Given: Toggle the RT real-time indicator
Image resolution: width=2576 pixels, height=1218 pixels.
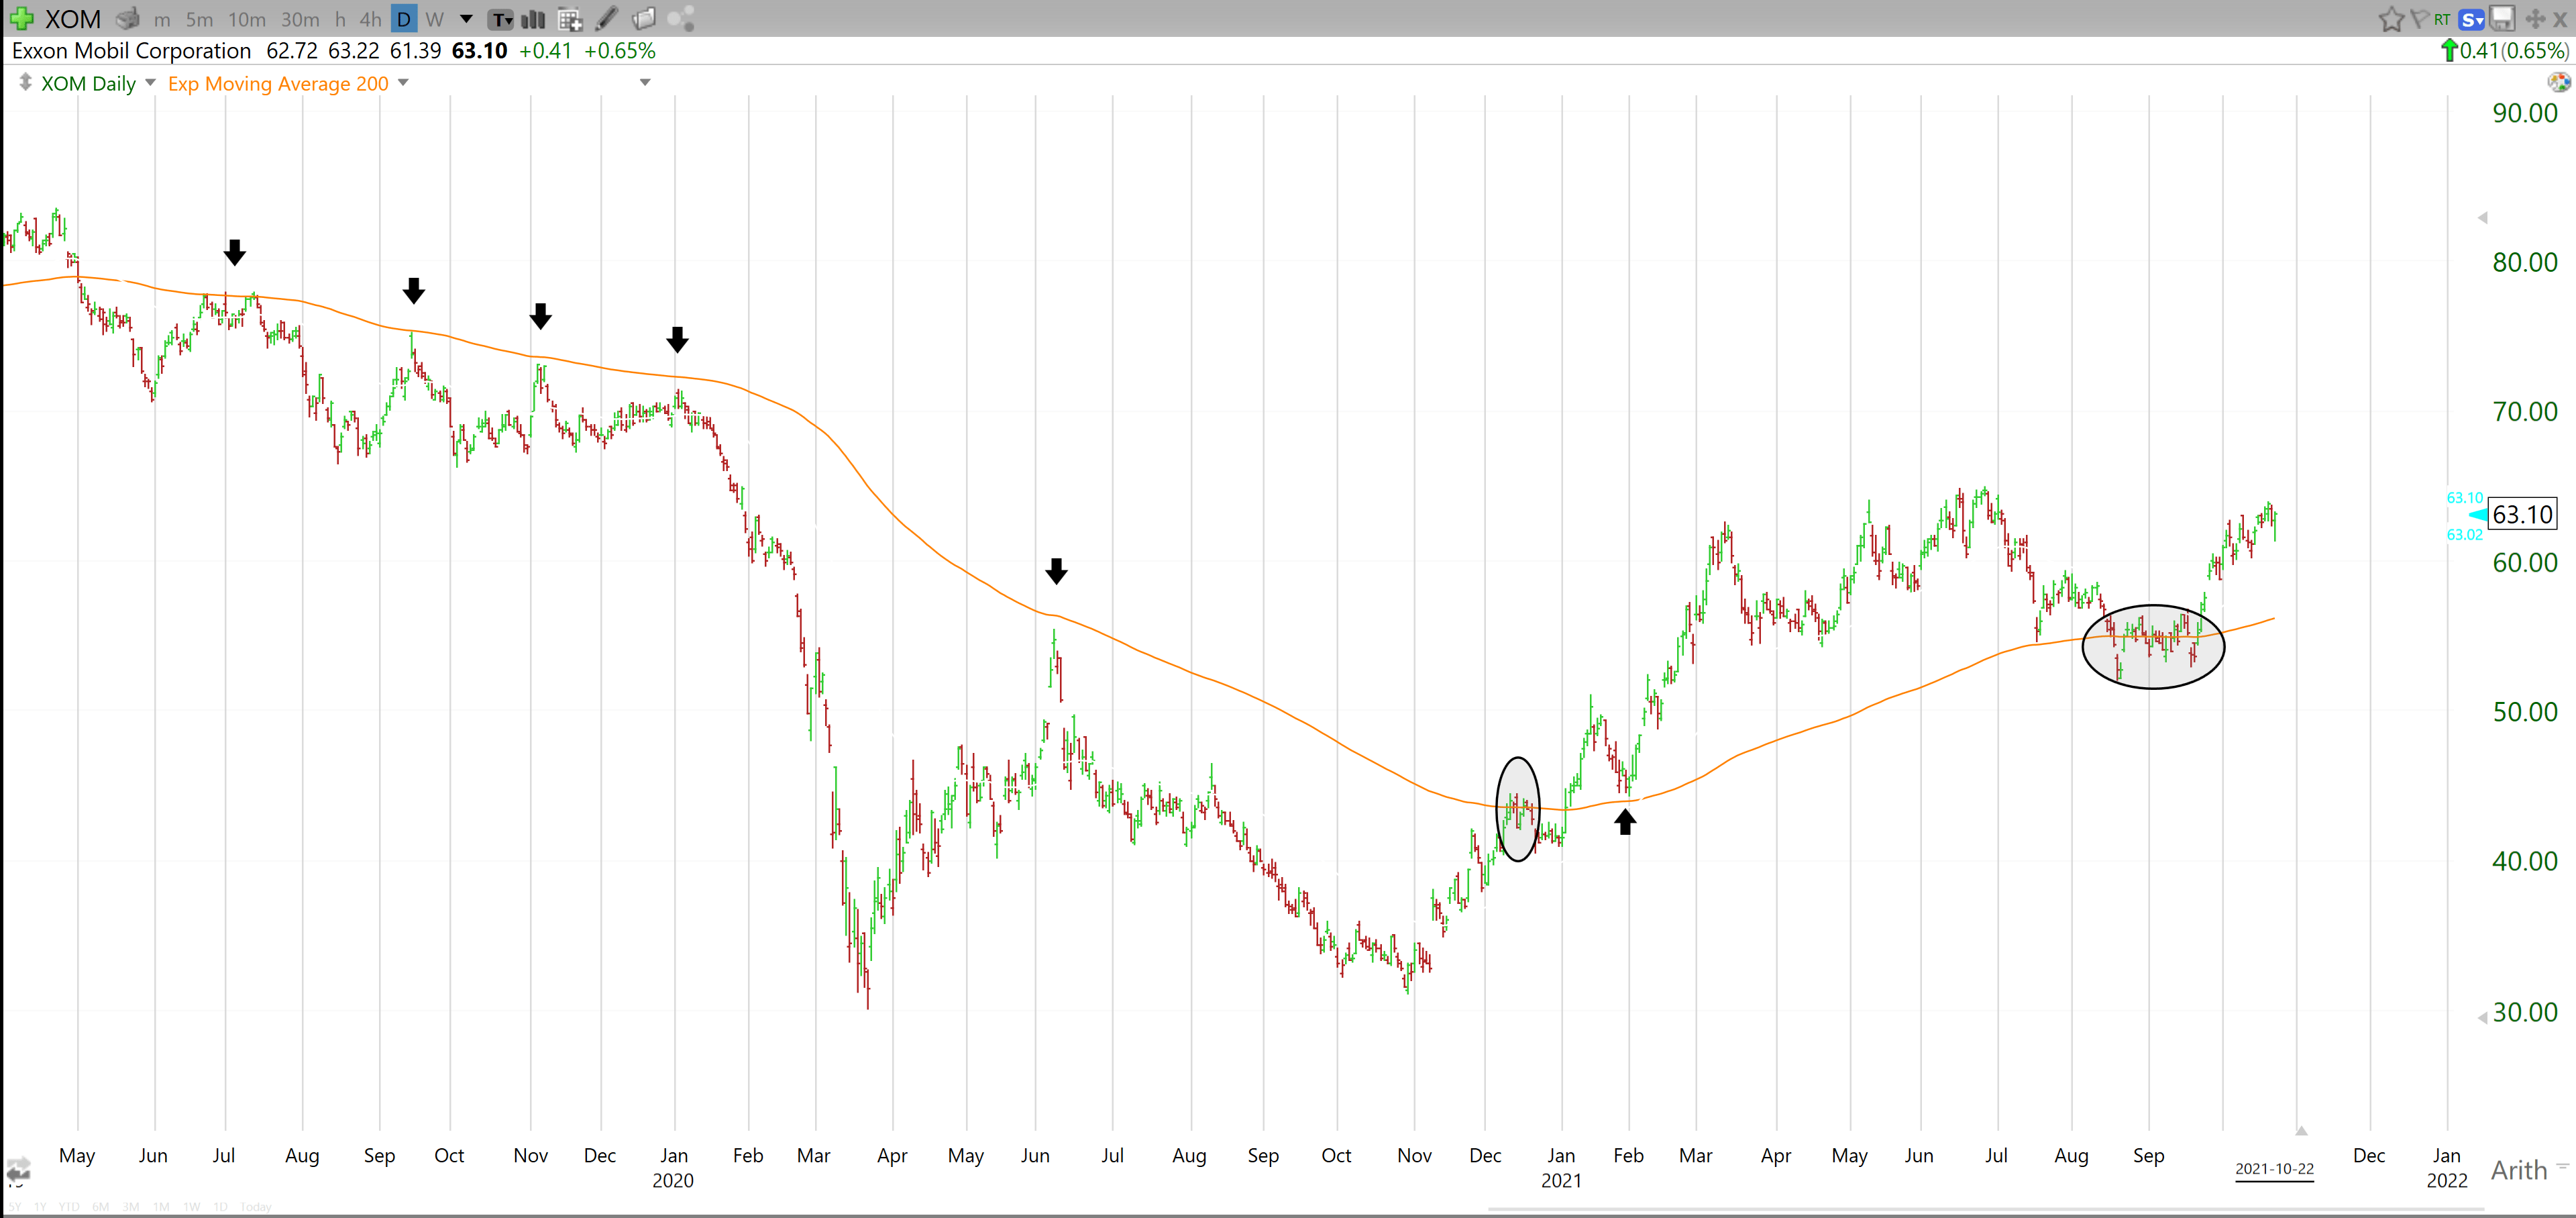Looking at the screenshot, I should click(x=2443, y=18).
